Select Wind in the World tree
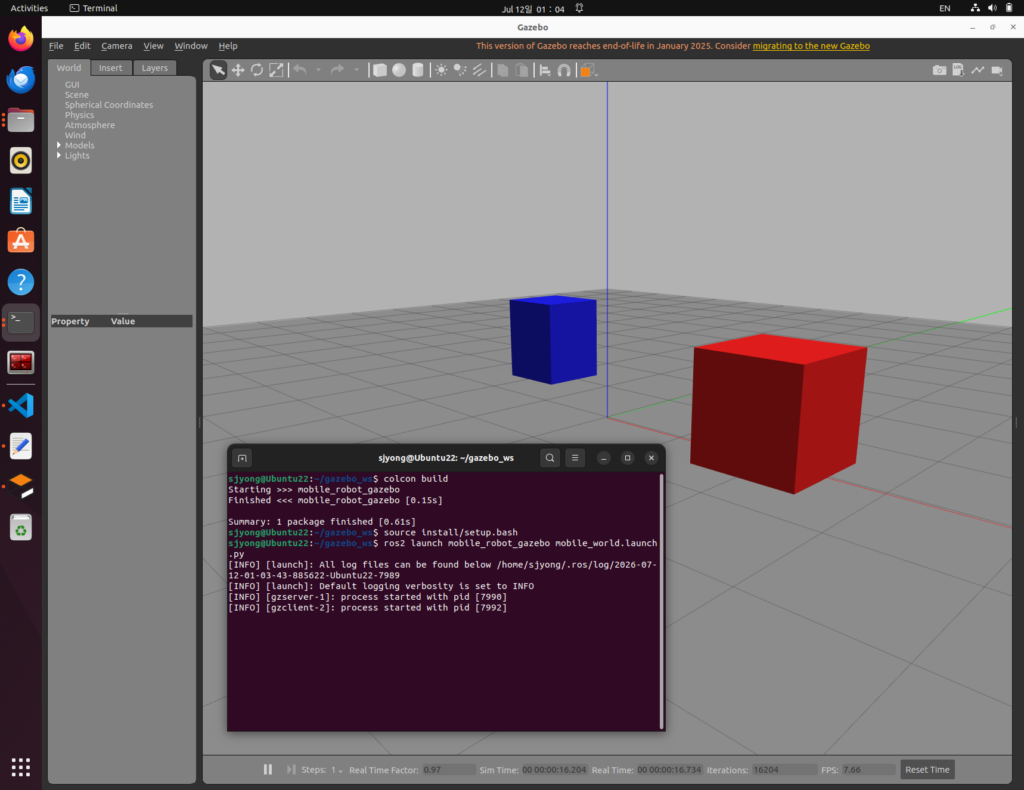 point(75,135)
